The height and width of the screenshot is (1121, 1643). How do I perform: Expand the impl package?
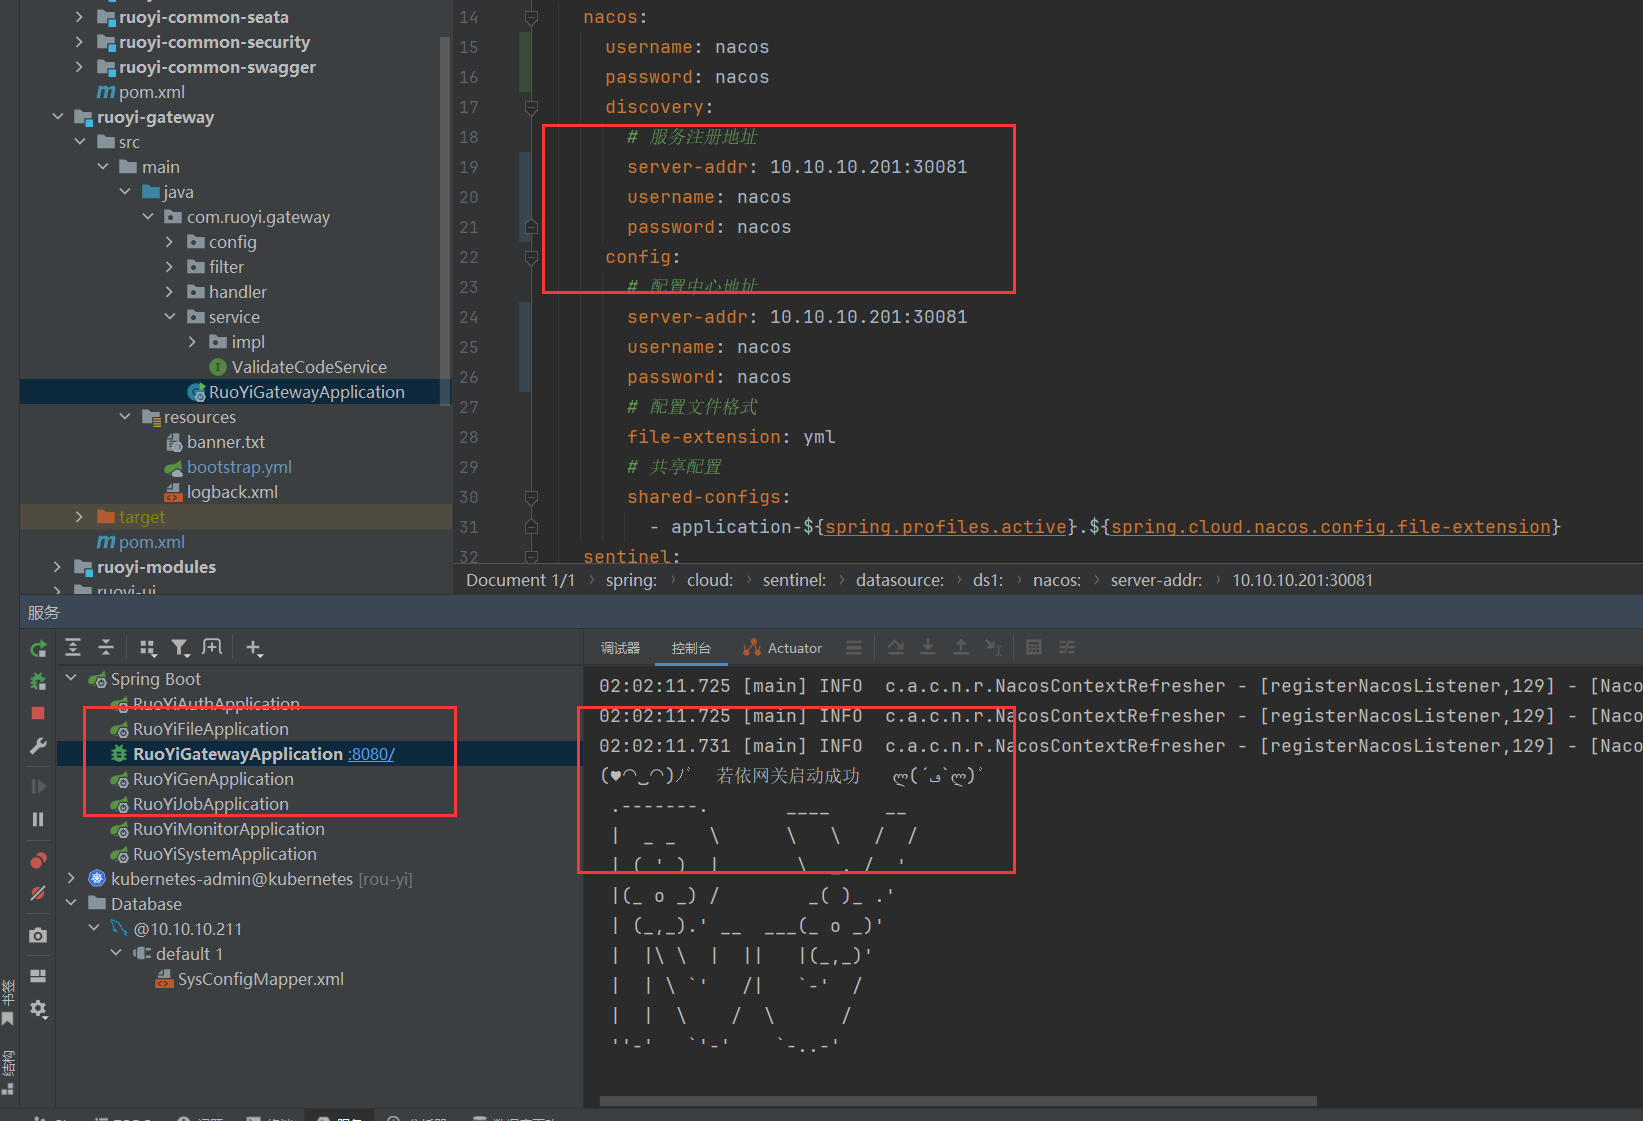(x=192, y=342)
